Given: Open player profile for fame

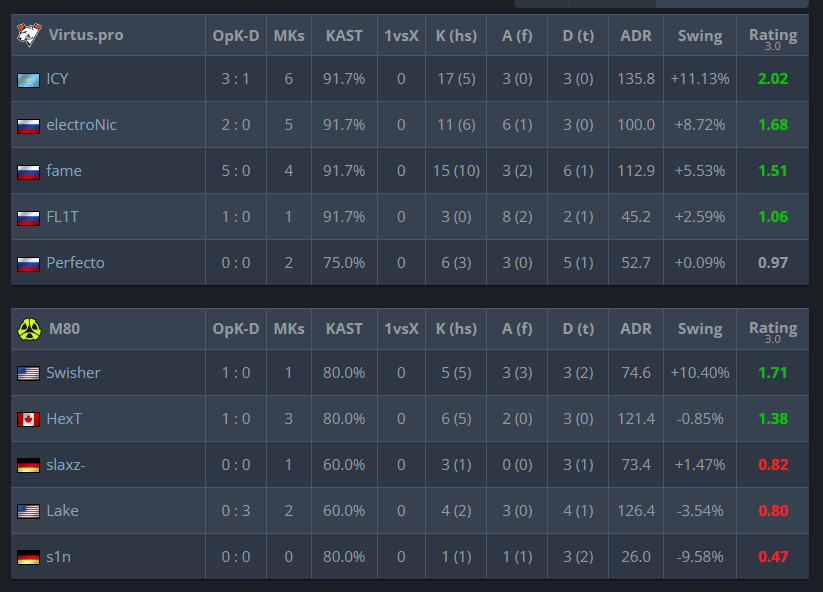Looking at the screenshot, I should (x=64, y=171).
